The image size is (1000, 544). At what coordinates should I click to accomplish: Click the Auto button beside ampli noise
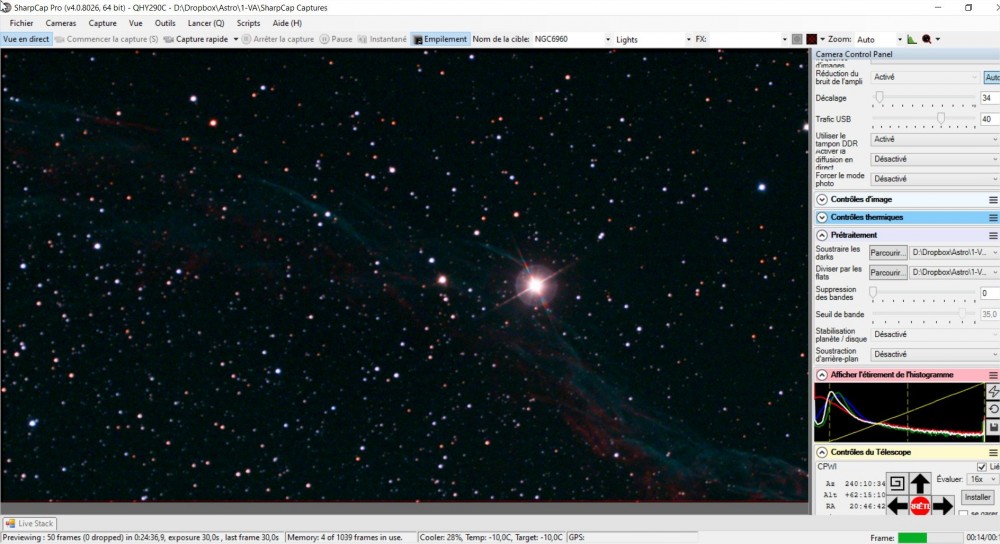(x=992, y=77)
